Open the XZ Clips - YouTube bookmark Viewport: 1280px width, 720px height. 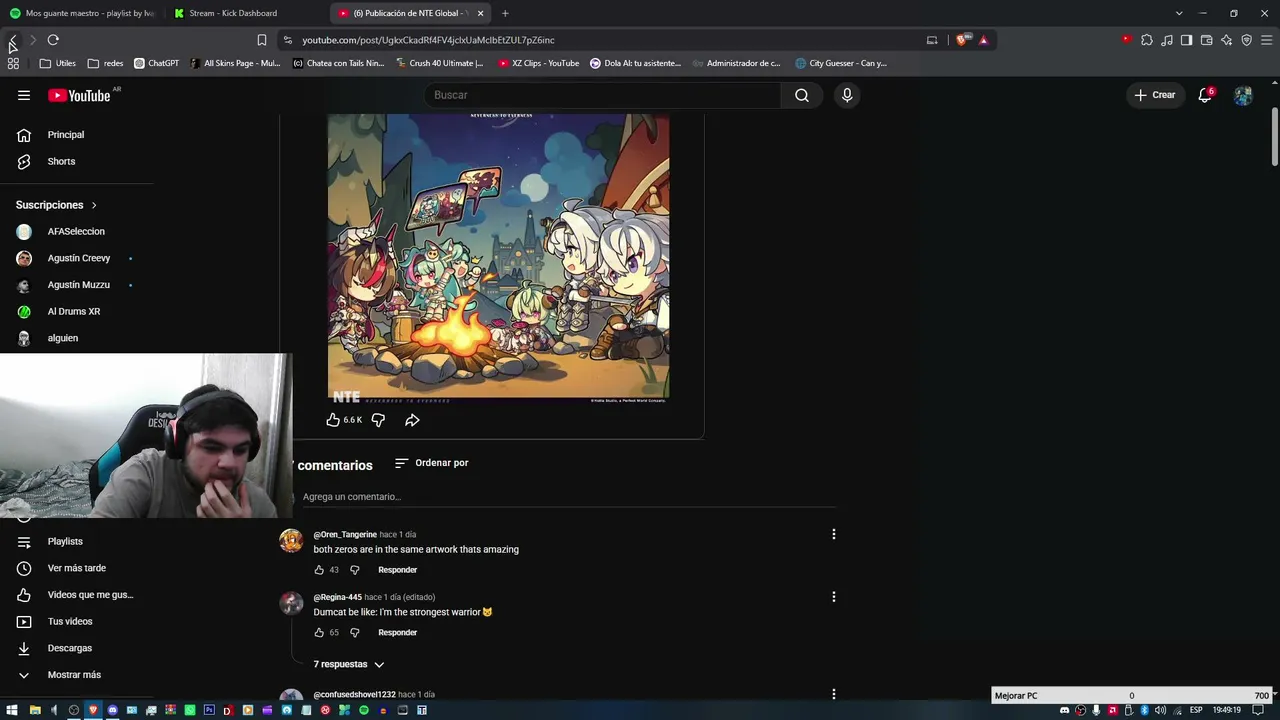click(538, 63)
